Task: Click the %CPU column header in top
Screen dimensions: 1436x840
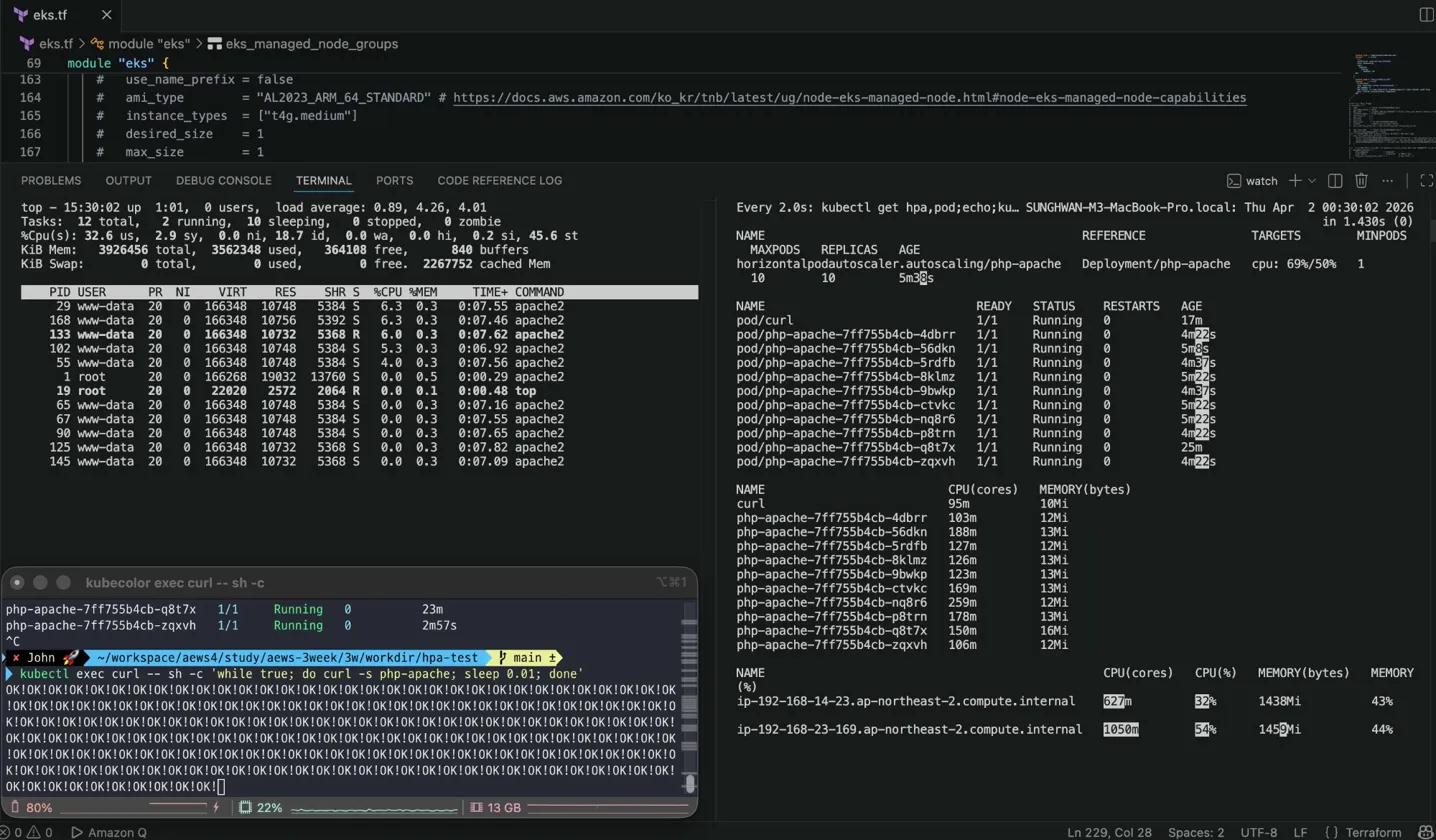Action: pos(386,292)
